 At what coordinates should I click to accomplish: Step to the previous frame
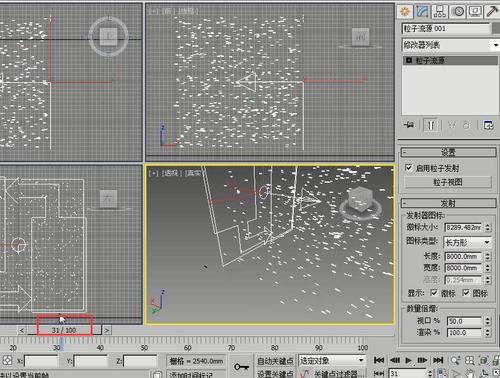[x=395, y=360]
